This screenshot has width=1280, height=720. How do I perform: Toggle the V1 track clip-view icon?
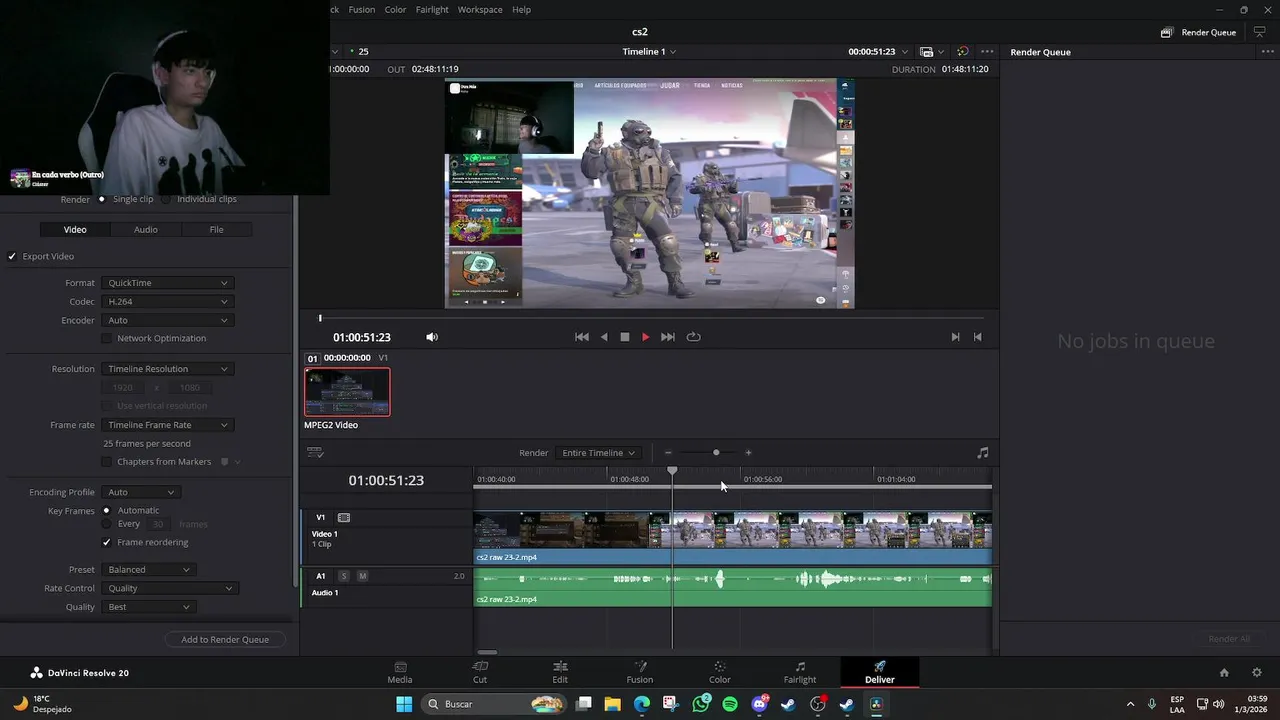pyautogui.click(x=344, y=518)
